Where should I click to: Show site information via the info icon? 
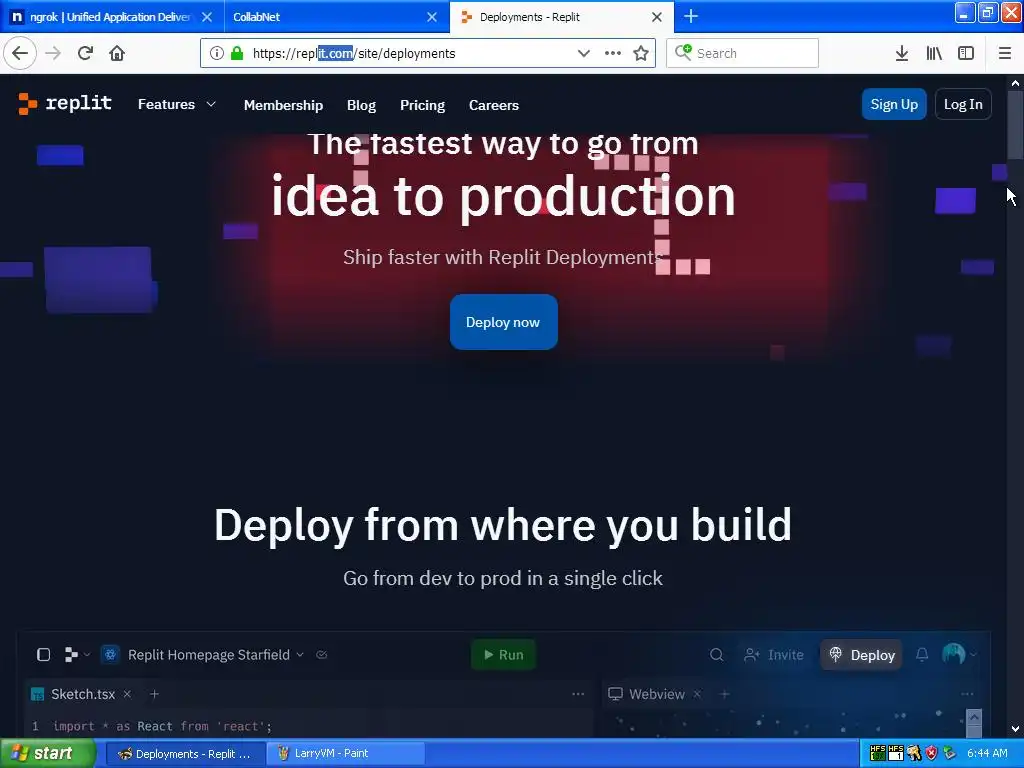point(217,53)
